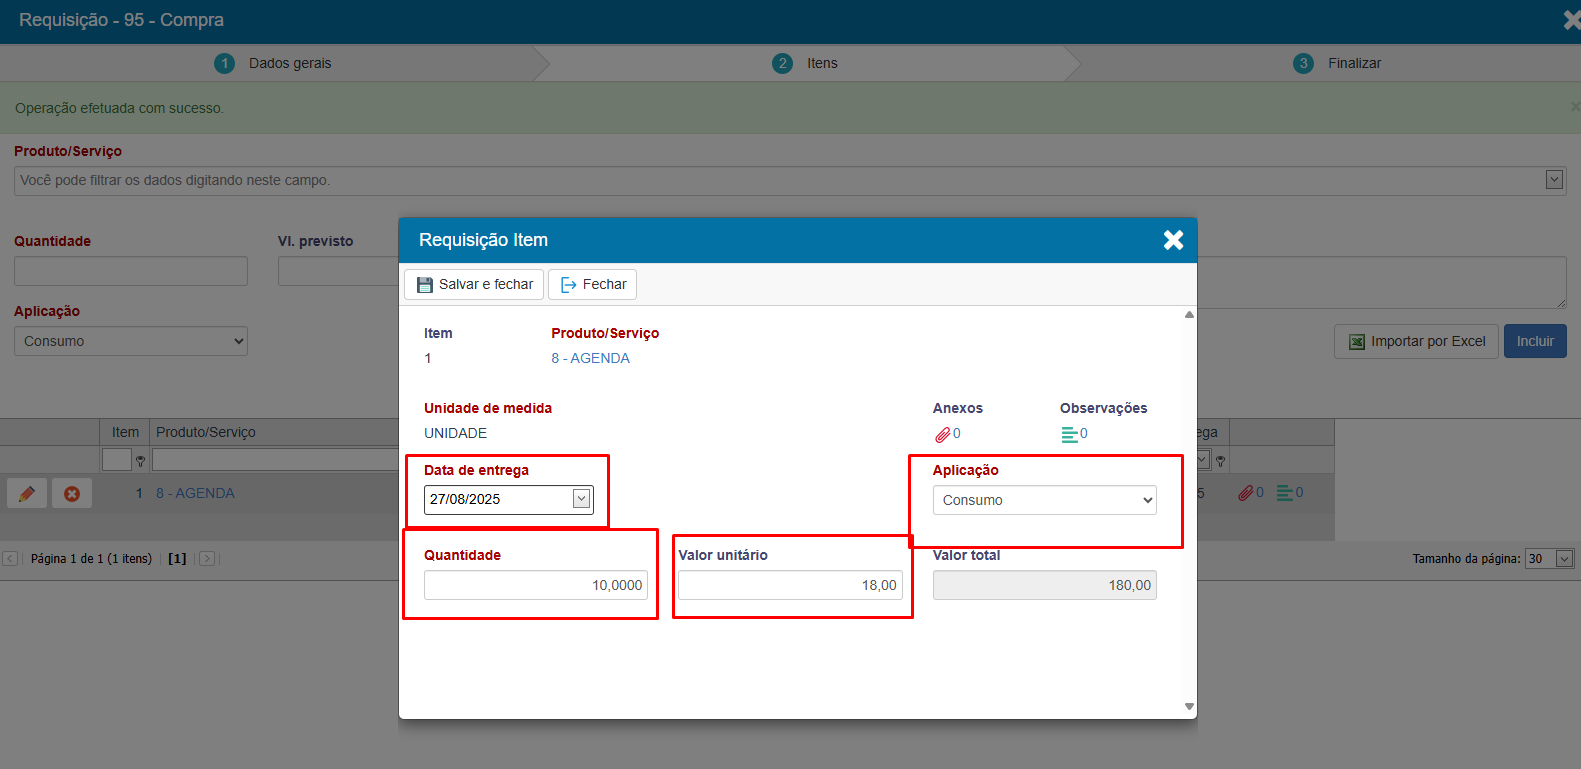Image resolution: width=1581 pixels, height=769 pixels.
Task: Expand the Tamanho da página dropdown
Action: (1565, 559)
